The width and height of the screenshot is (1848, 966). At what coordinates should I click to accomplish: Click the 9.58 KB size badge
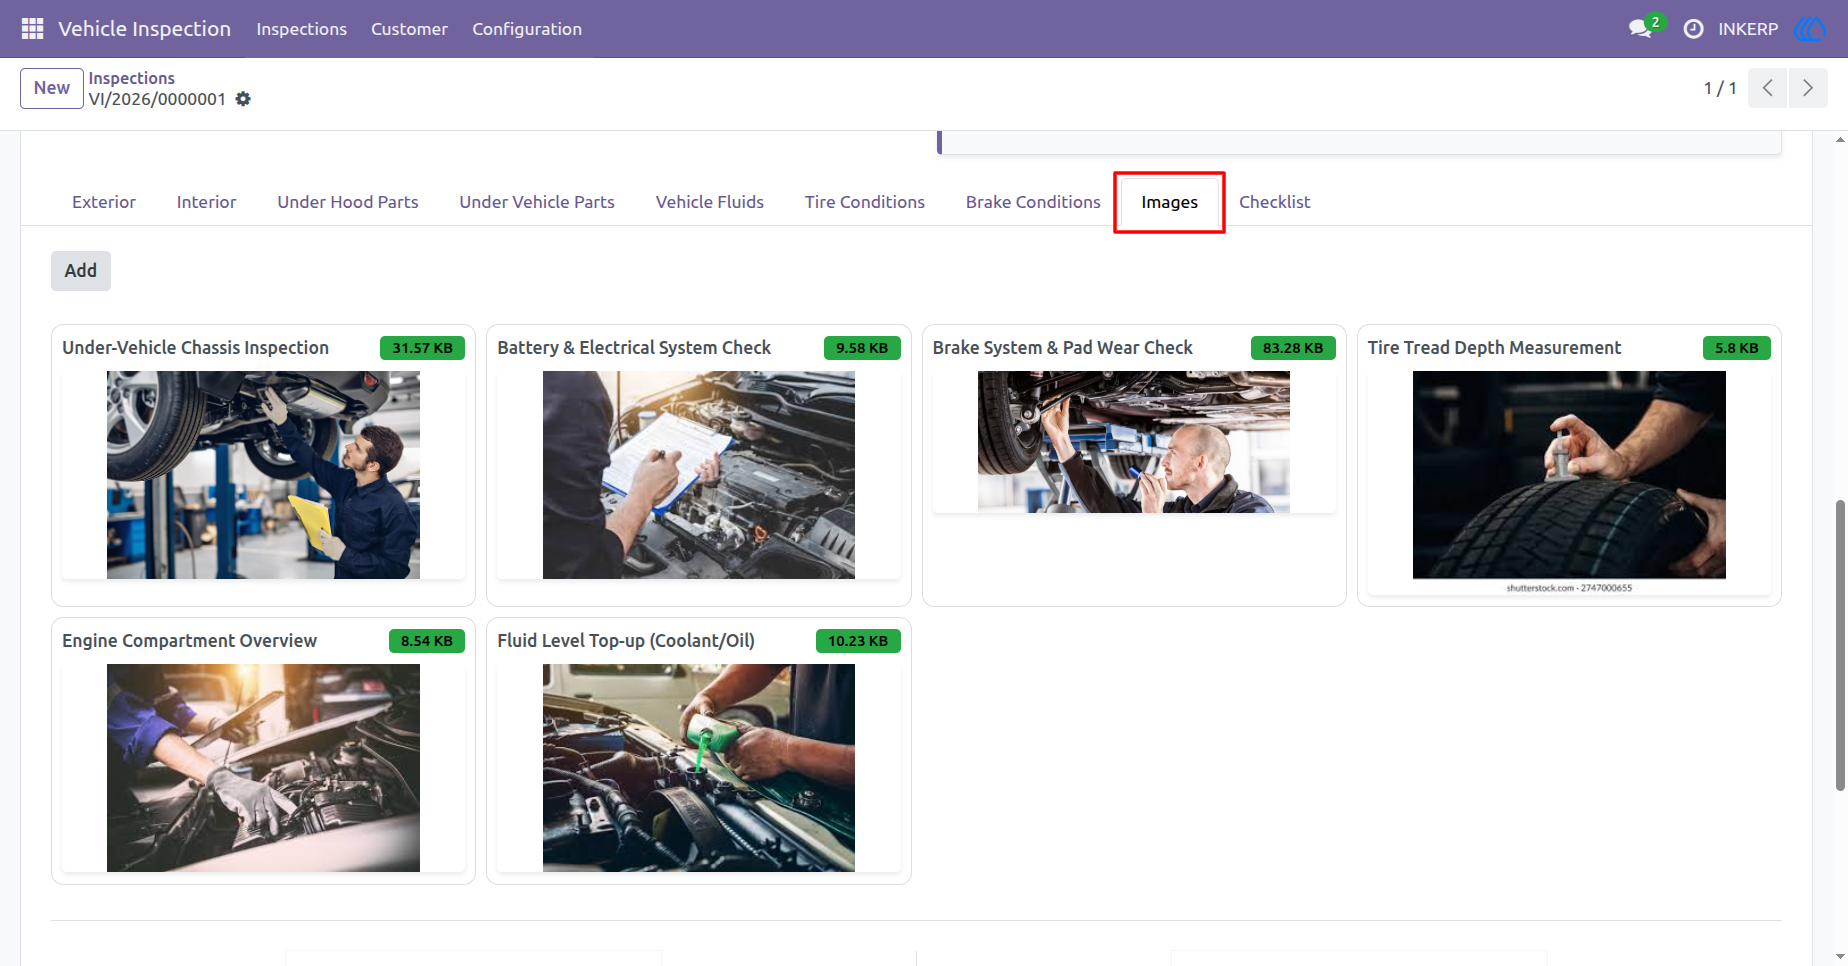coord(862,348)
